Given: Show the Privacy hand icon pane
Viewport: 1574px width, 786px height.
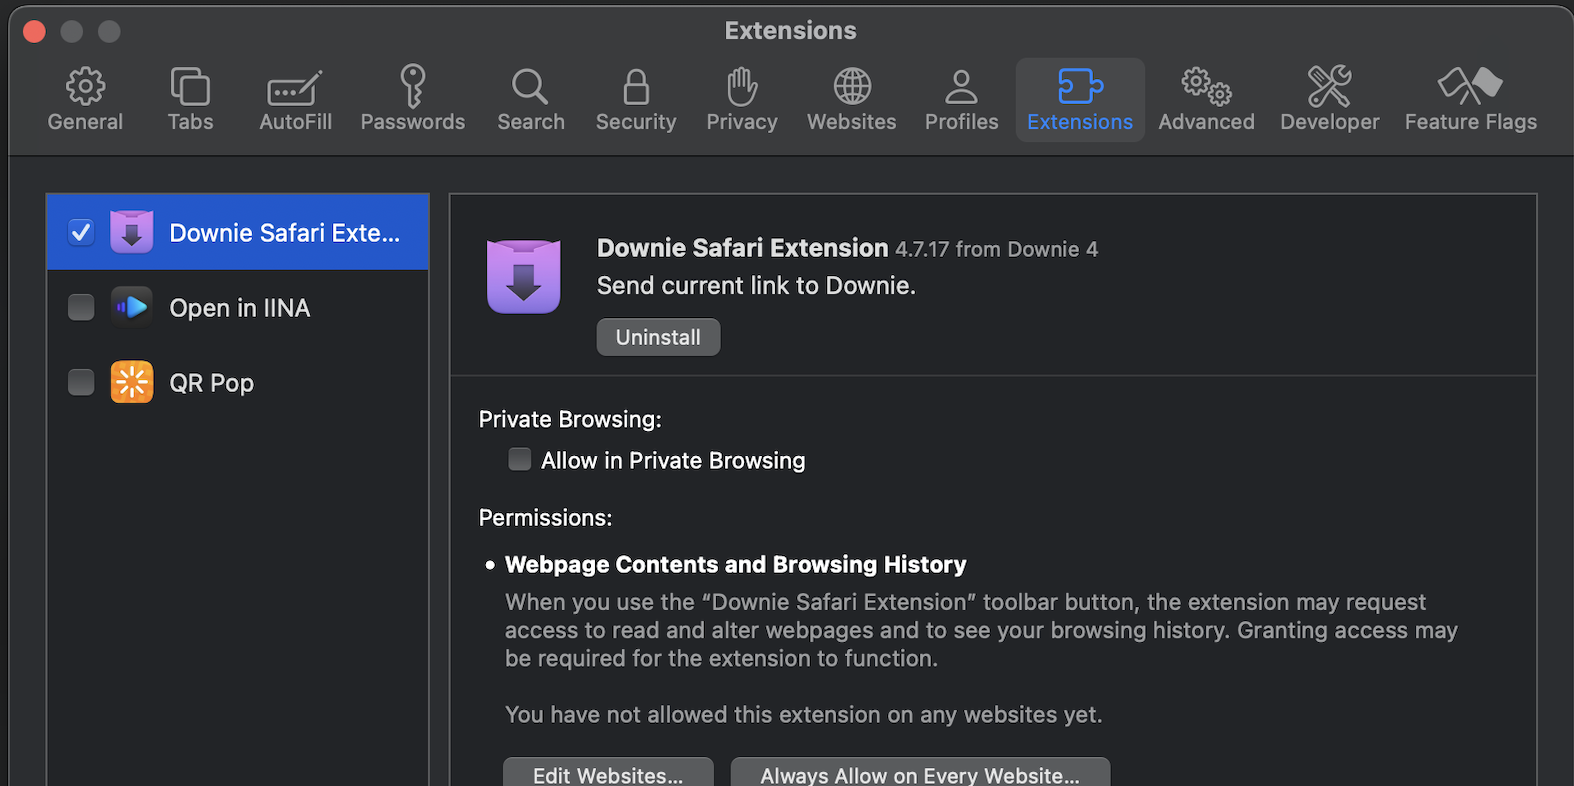Looking at the screenshot, I should point(742,99).
